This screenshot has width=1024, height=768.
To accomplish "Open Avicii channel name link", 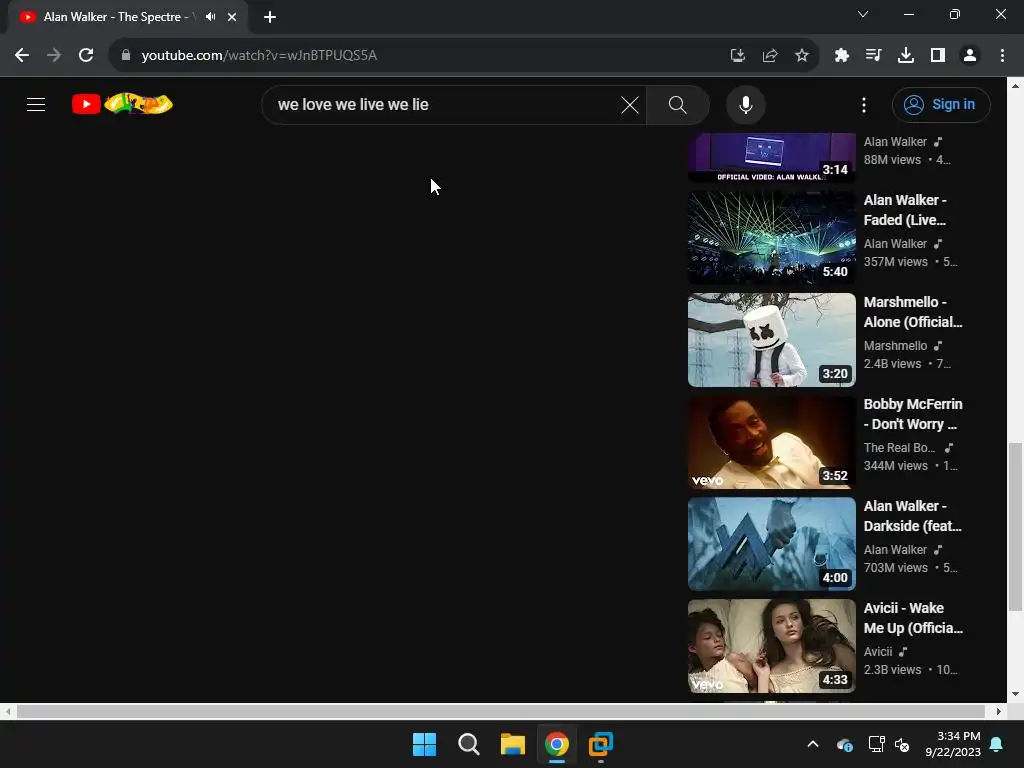I will pos(878,652).
